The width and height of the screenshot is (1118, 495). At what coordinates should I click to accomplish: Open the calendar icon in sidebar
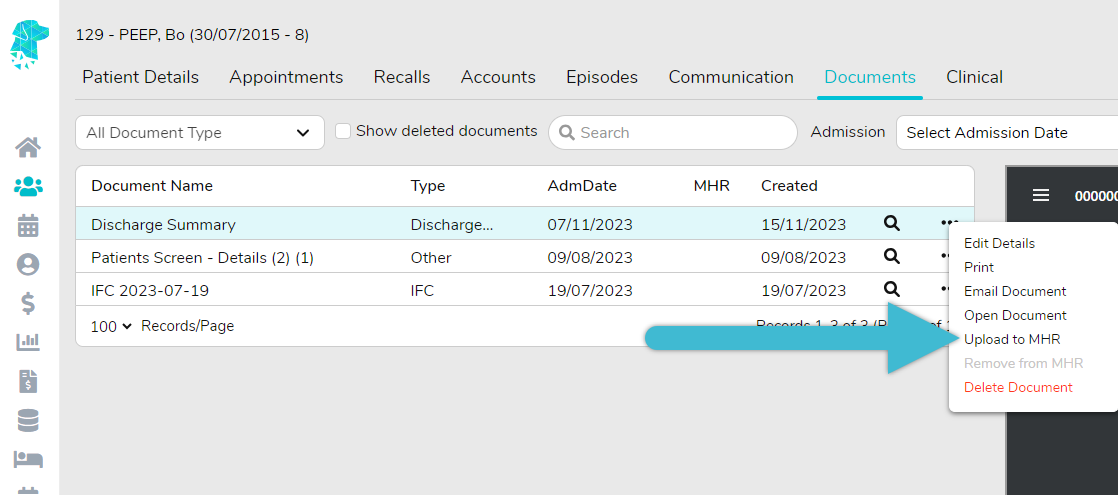tap(28, 225)
